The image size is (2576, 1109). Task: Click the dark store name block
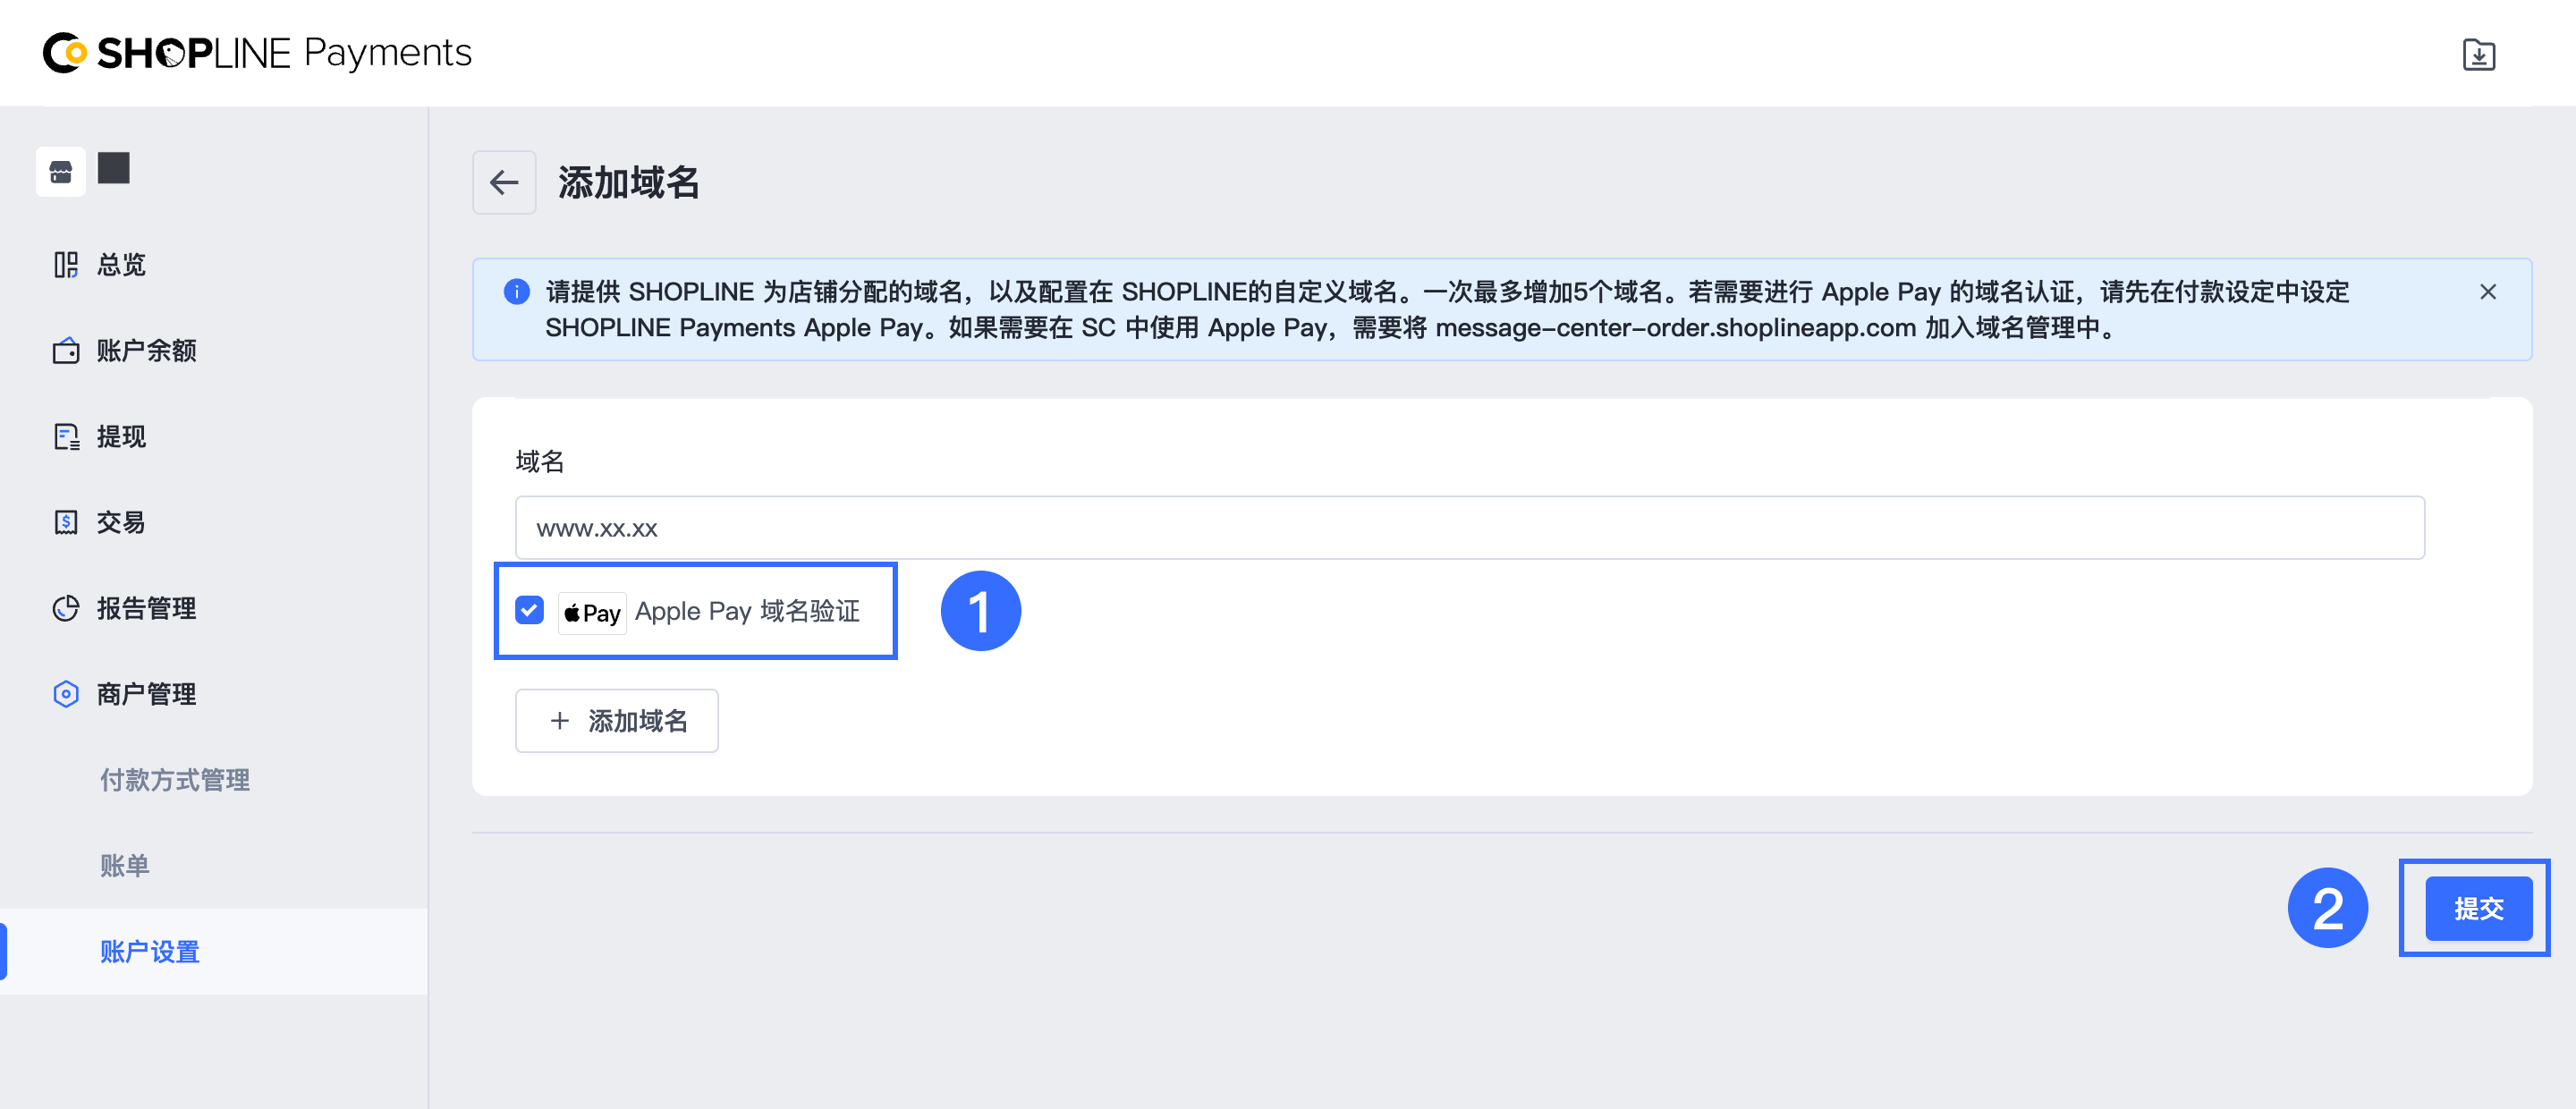click(x=114, y=168)
